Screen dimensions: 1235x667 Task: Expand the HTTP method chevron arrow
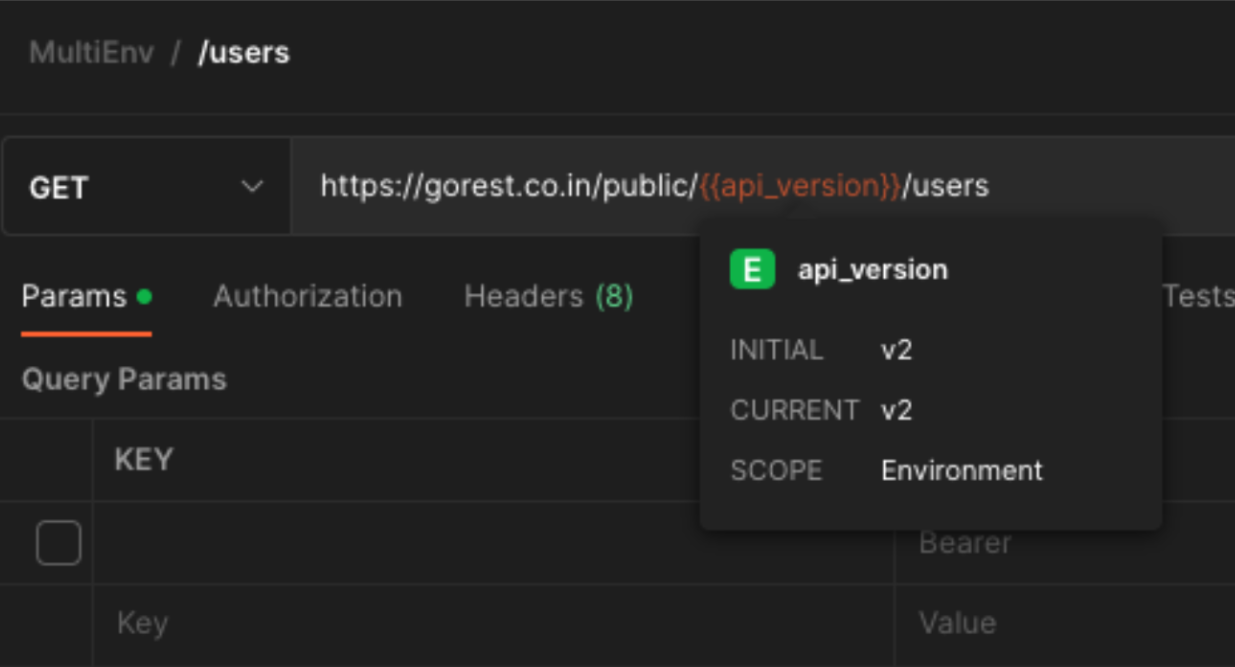(252, 187)
